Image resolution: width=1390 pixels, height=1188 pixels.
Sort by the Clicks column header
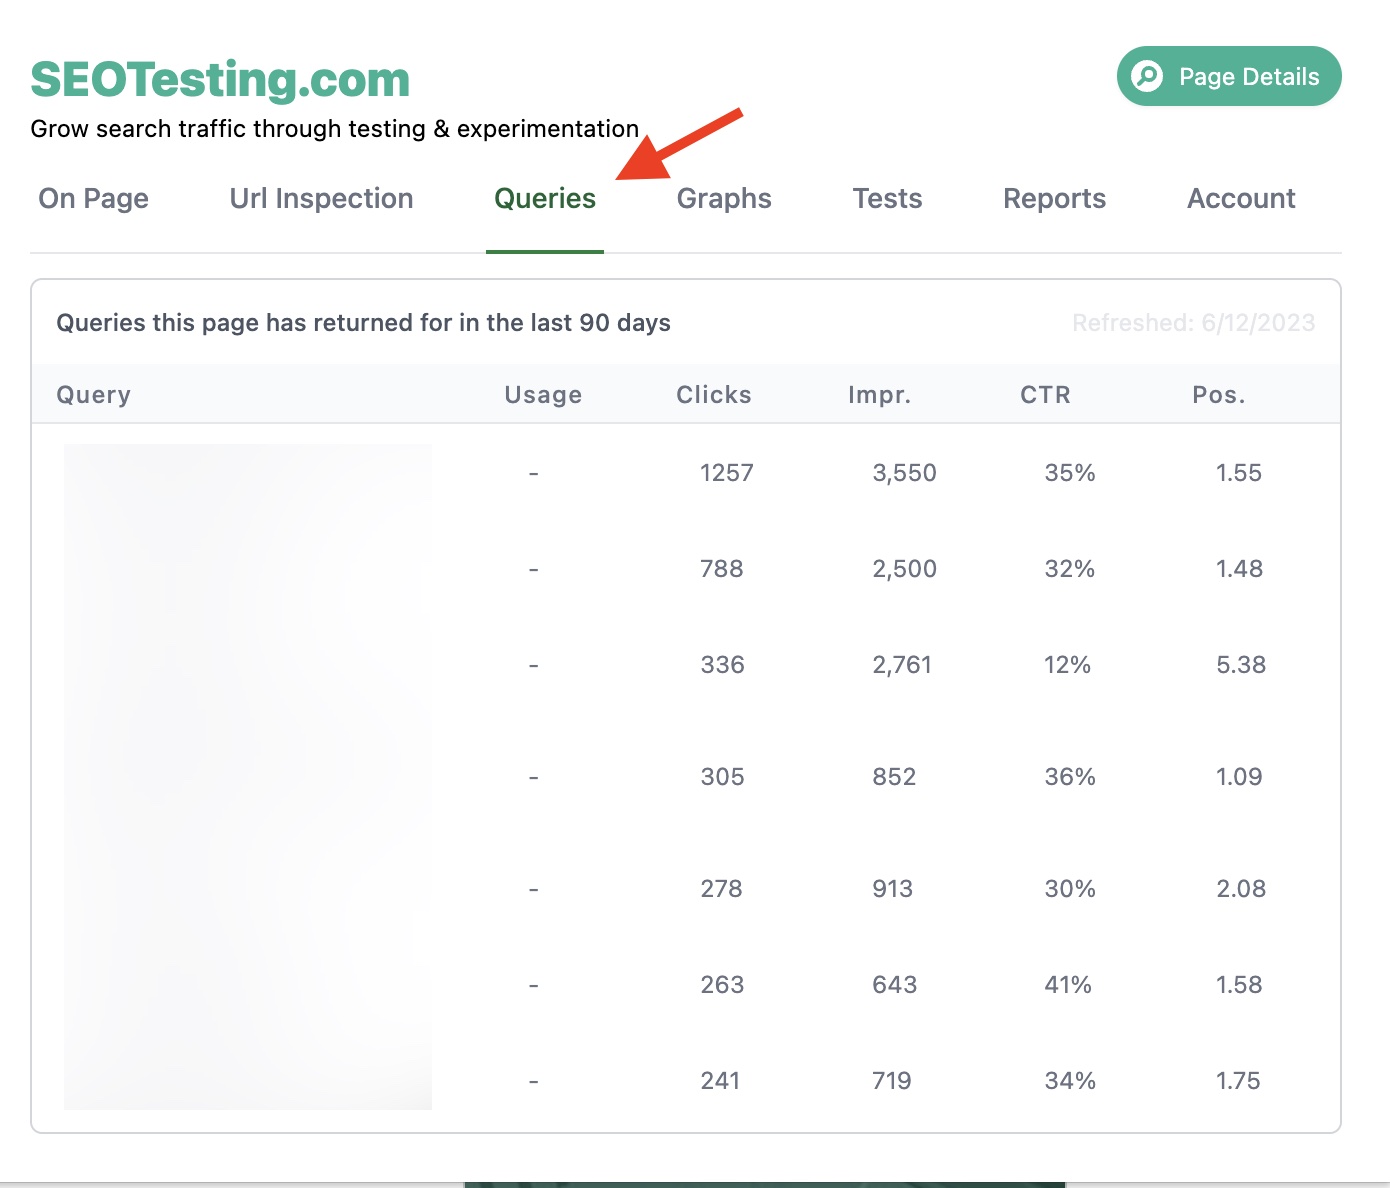[714, 395]
